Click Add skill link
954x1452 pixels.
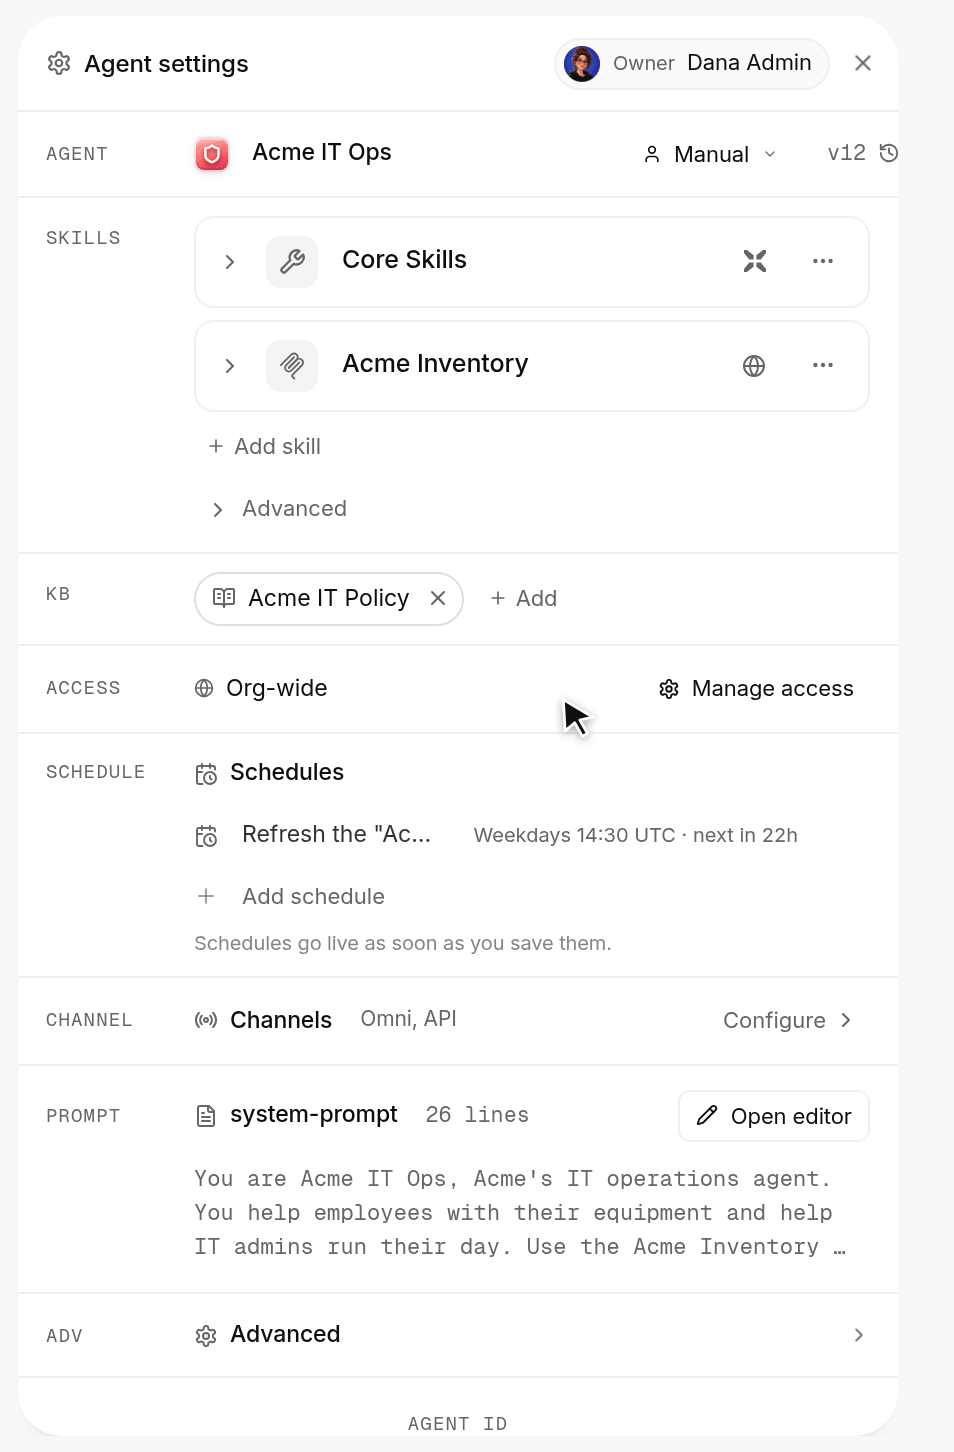click(264, 447)
